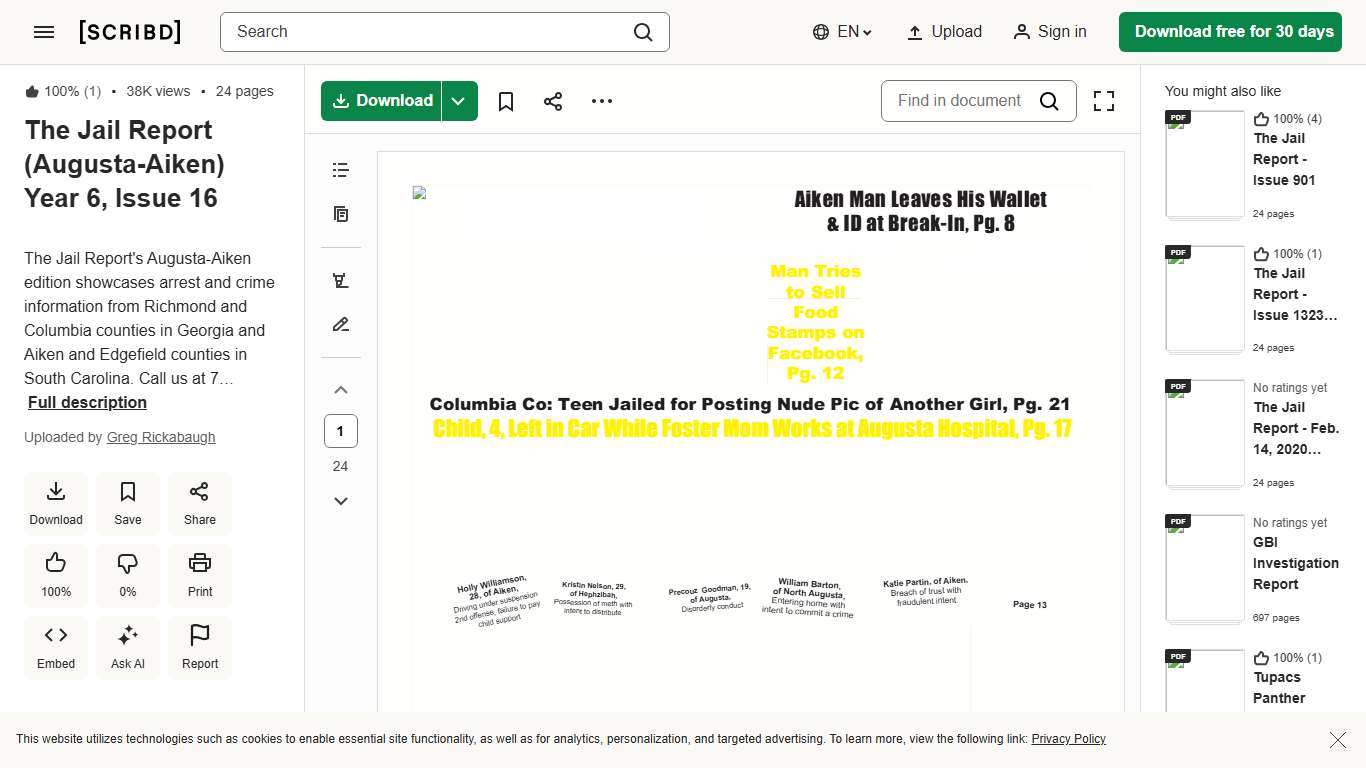Open the fullscreen reading view
The image size is (1366, 768).
tap(1104, 101)
